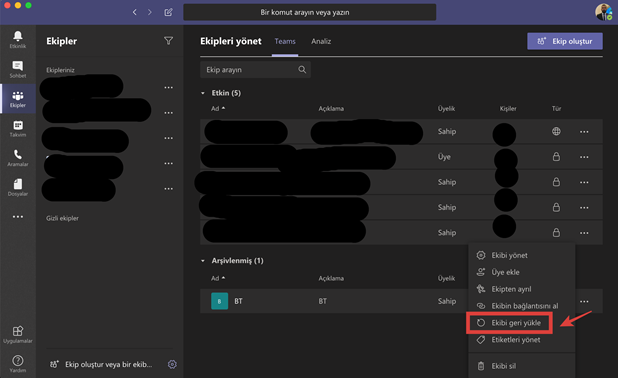Show more apps via the rail ellipsis
This screenshot has width=618, height=378.
[18, 217]
